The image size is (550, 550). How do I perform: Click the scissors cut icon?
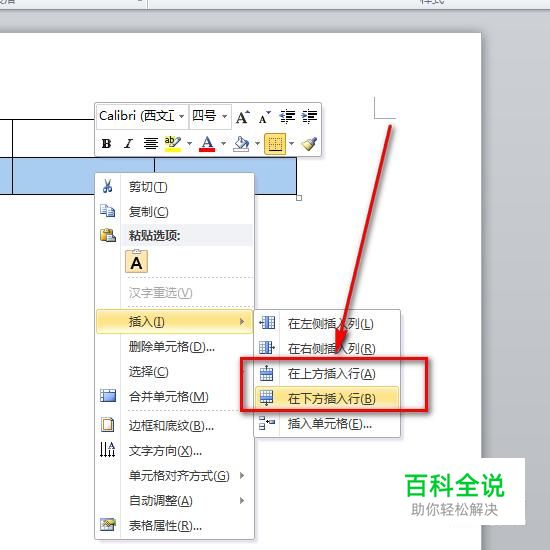[x=108, y=186]
